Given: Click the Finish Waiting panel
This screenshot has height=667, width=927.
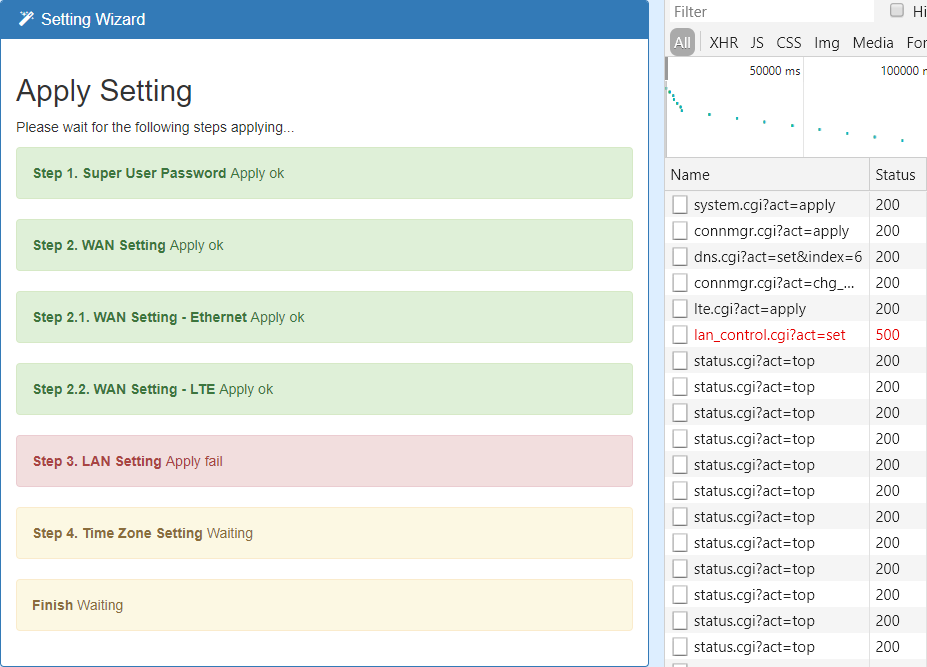Looking at the screenshot, I should pyautogui.click(x=324, y=605).
